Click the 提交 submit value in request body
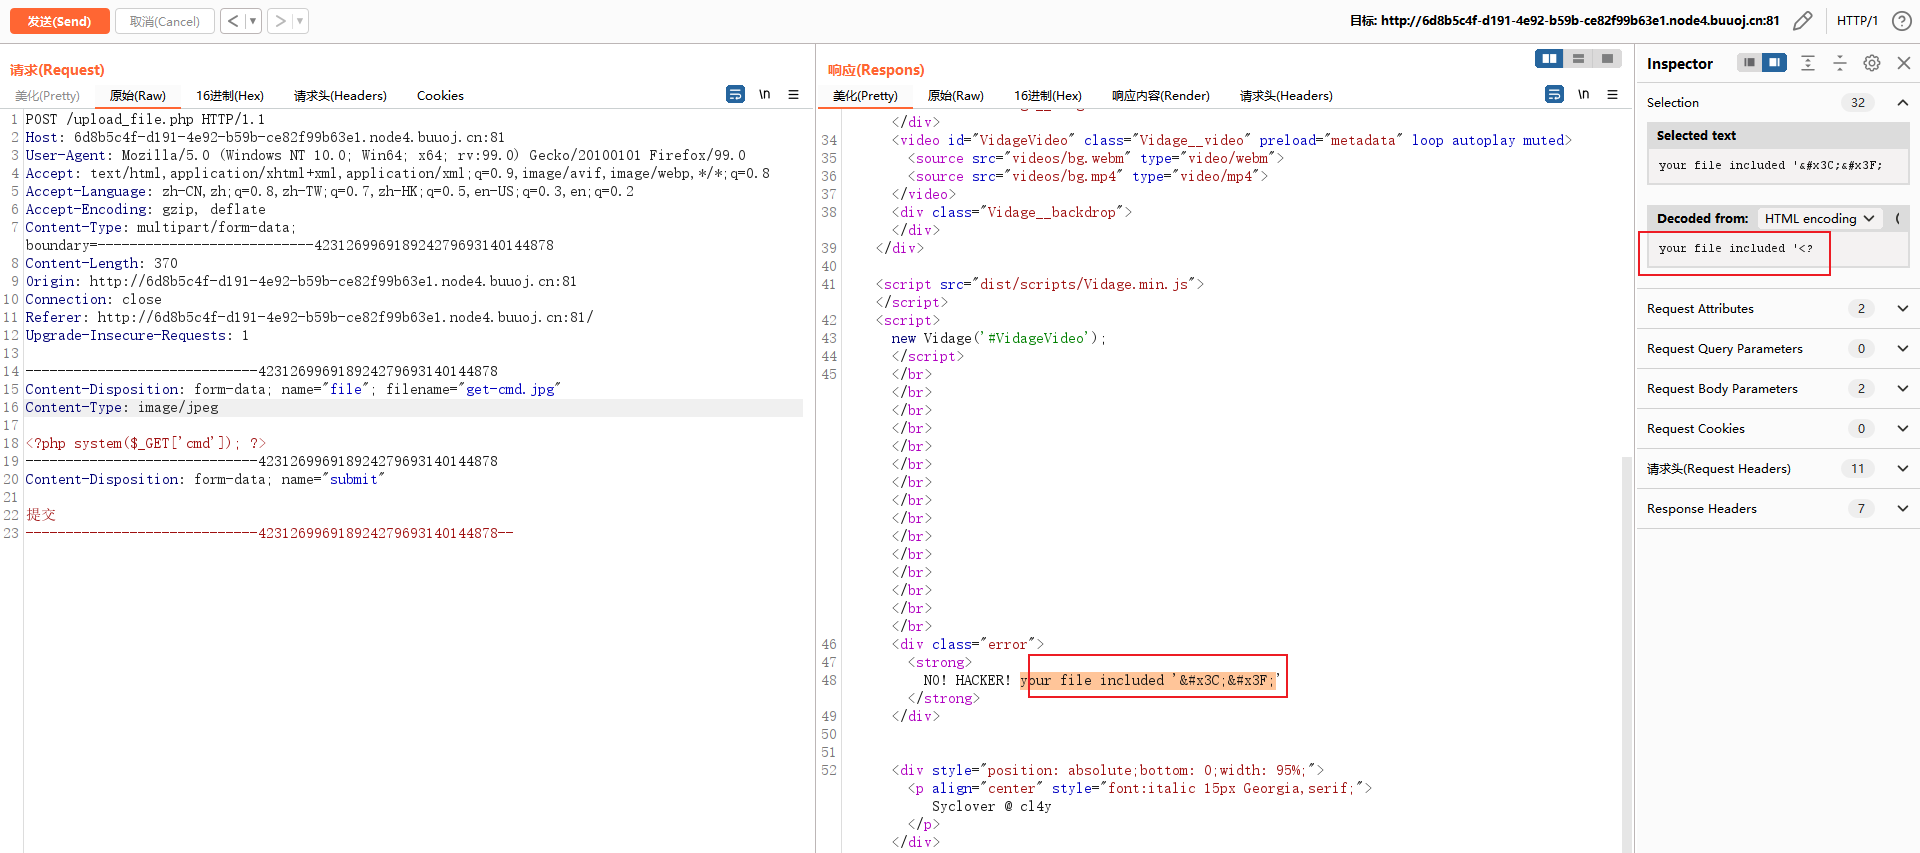This screenshot has height=853, width=1920. [41, 515]
